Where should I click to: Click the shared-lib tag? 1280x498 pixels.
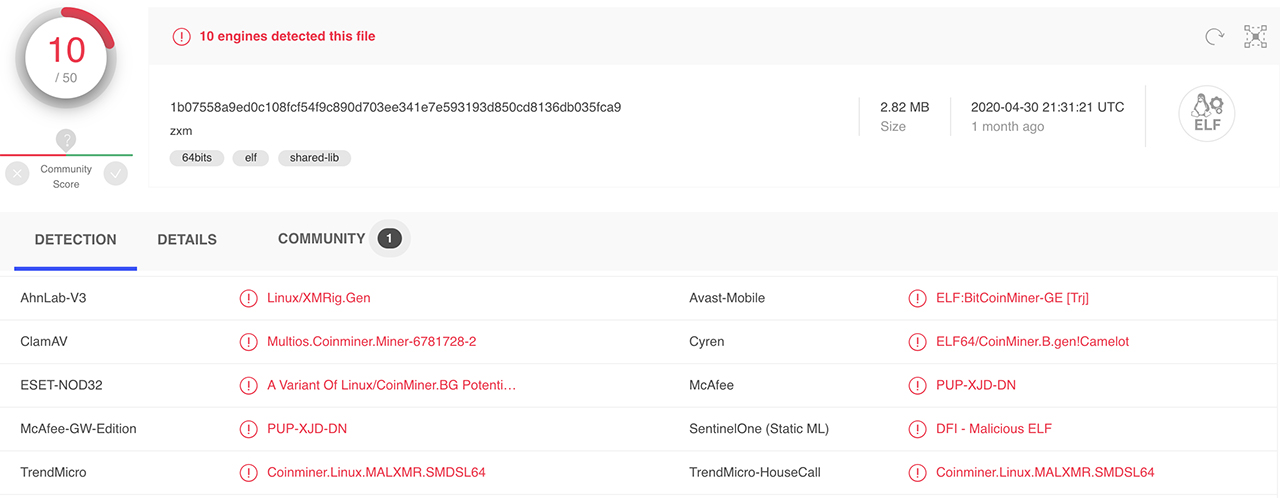click(x=315, y=158)
